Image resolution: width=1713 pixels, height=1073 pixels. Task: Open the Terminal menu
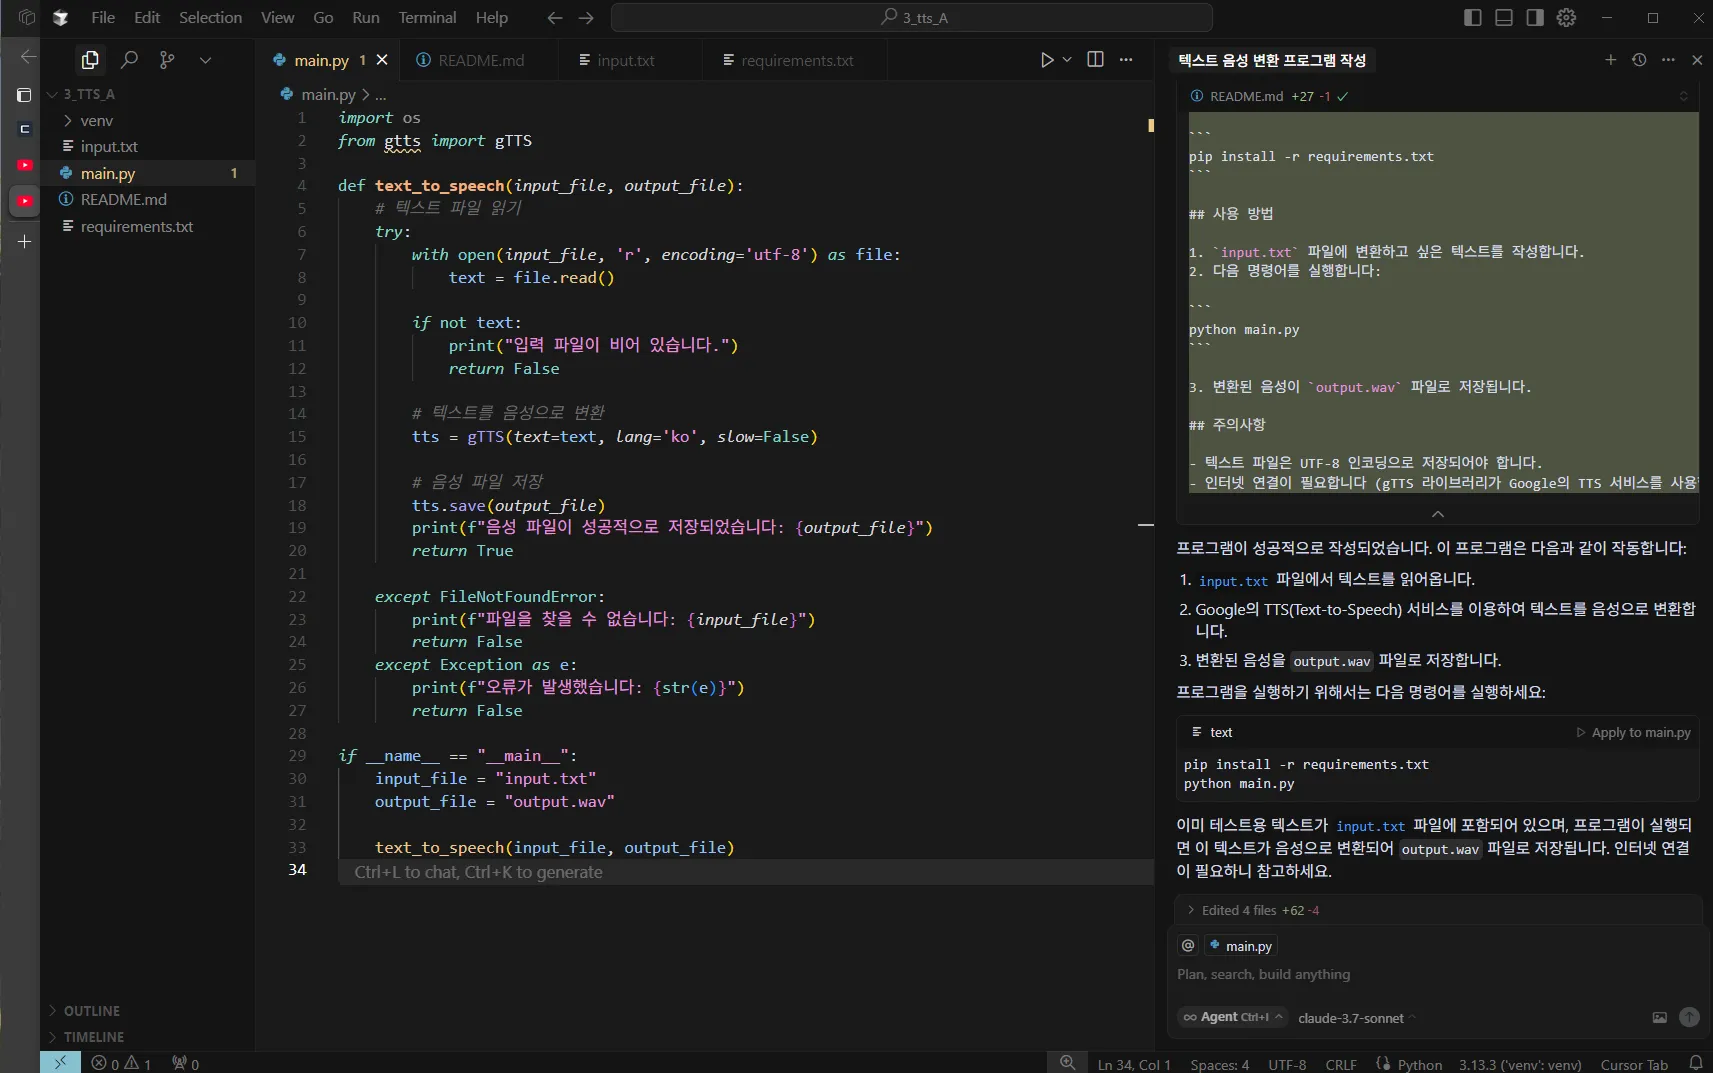tap(427, 18)
